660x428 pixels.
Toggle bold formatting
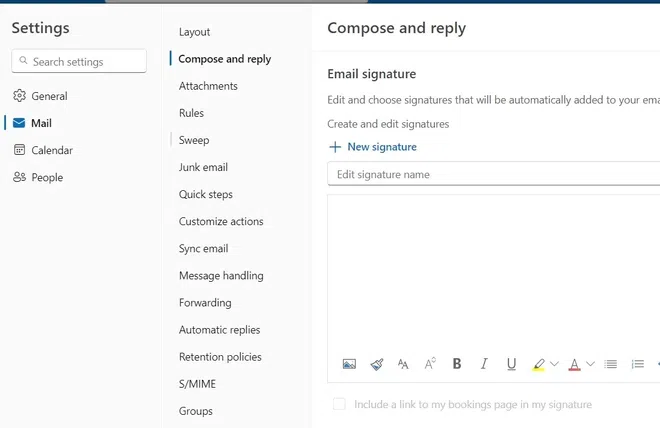click(x=457, y=364)
